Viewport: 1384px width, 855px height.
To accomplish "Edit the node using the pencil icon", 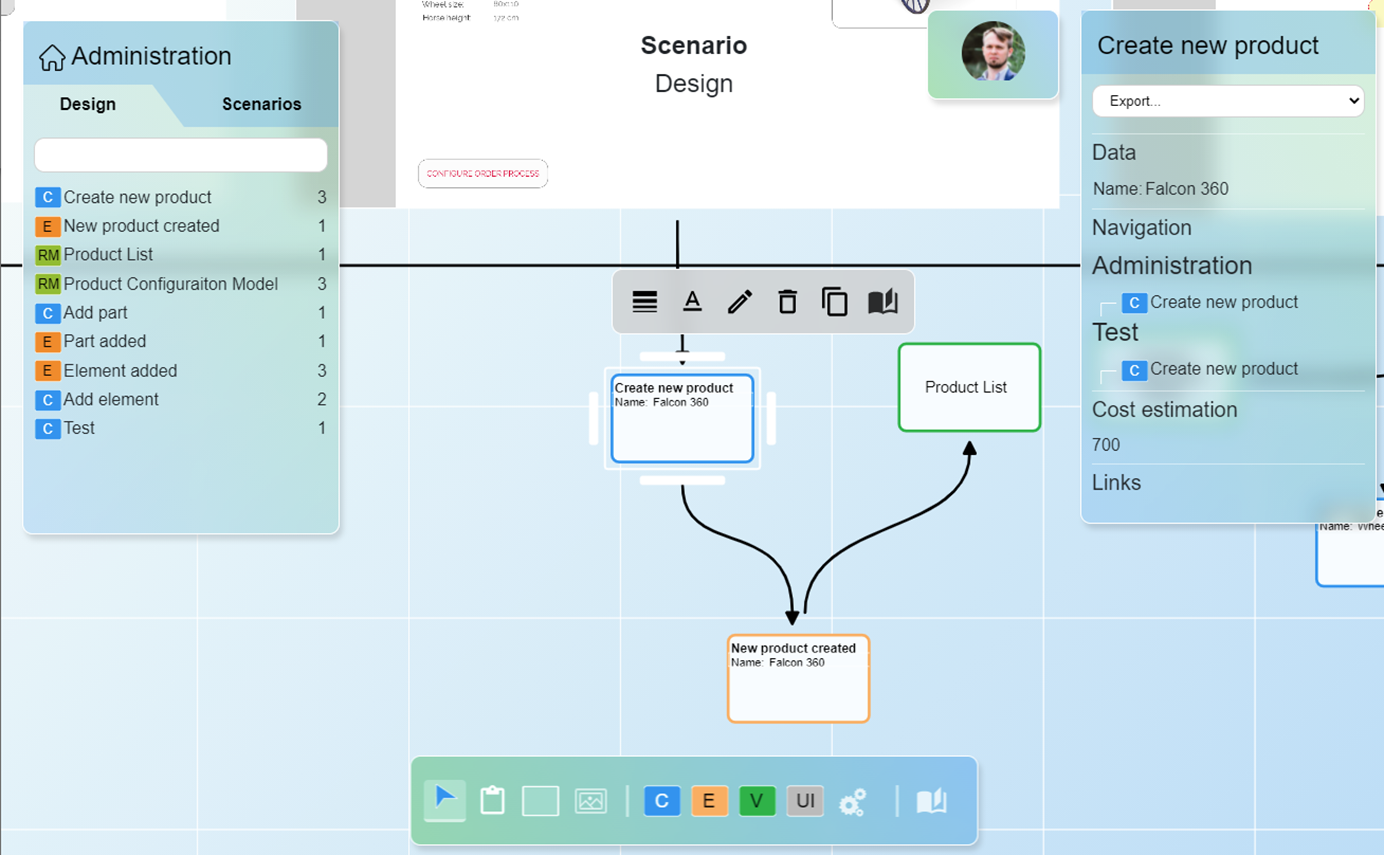I will (x=740, y=301).
